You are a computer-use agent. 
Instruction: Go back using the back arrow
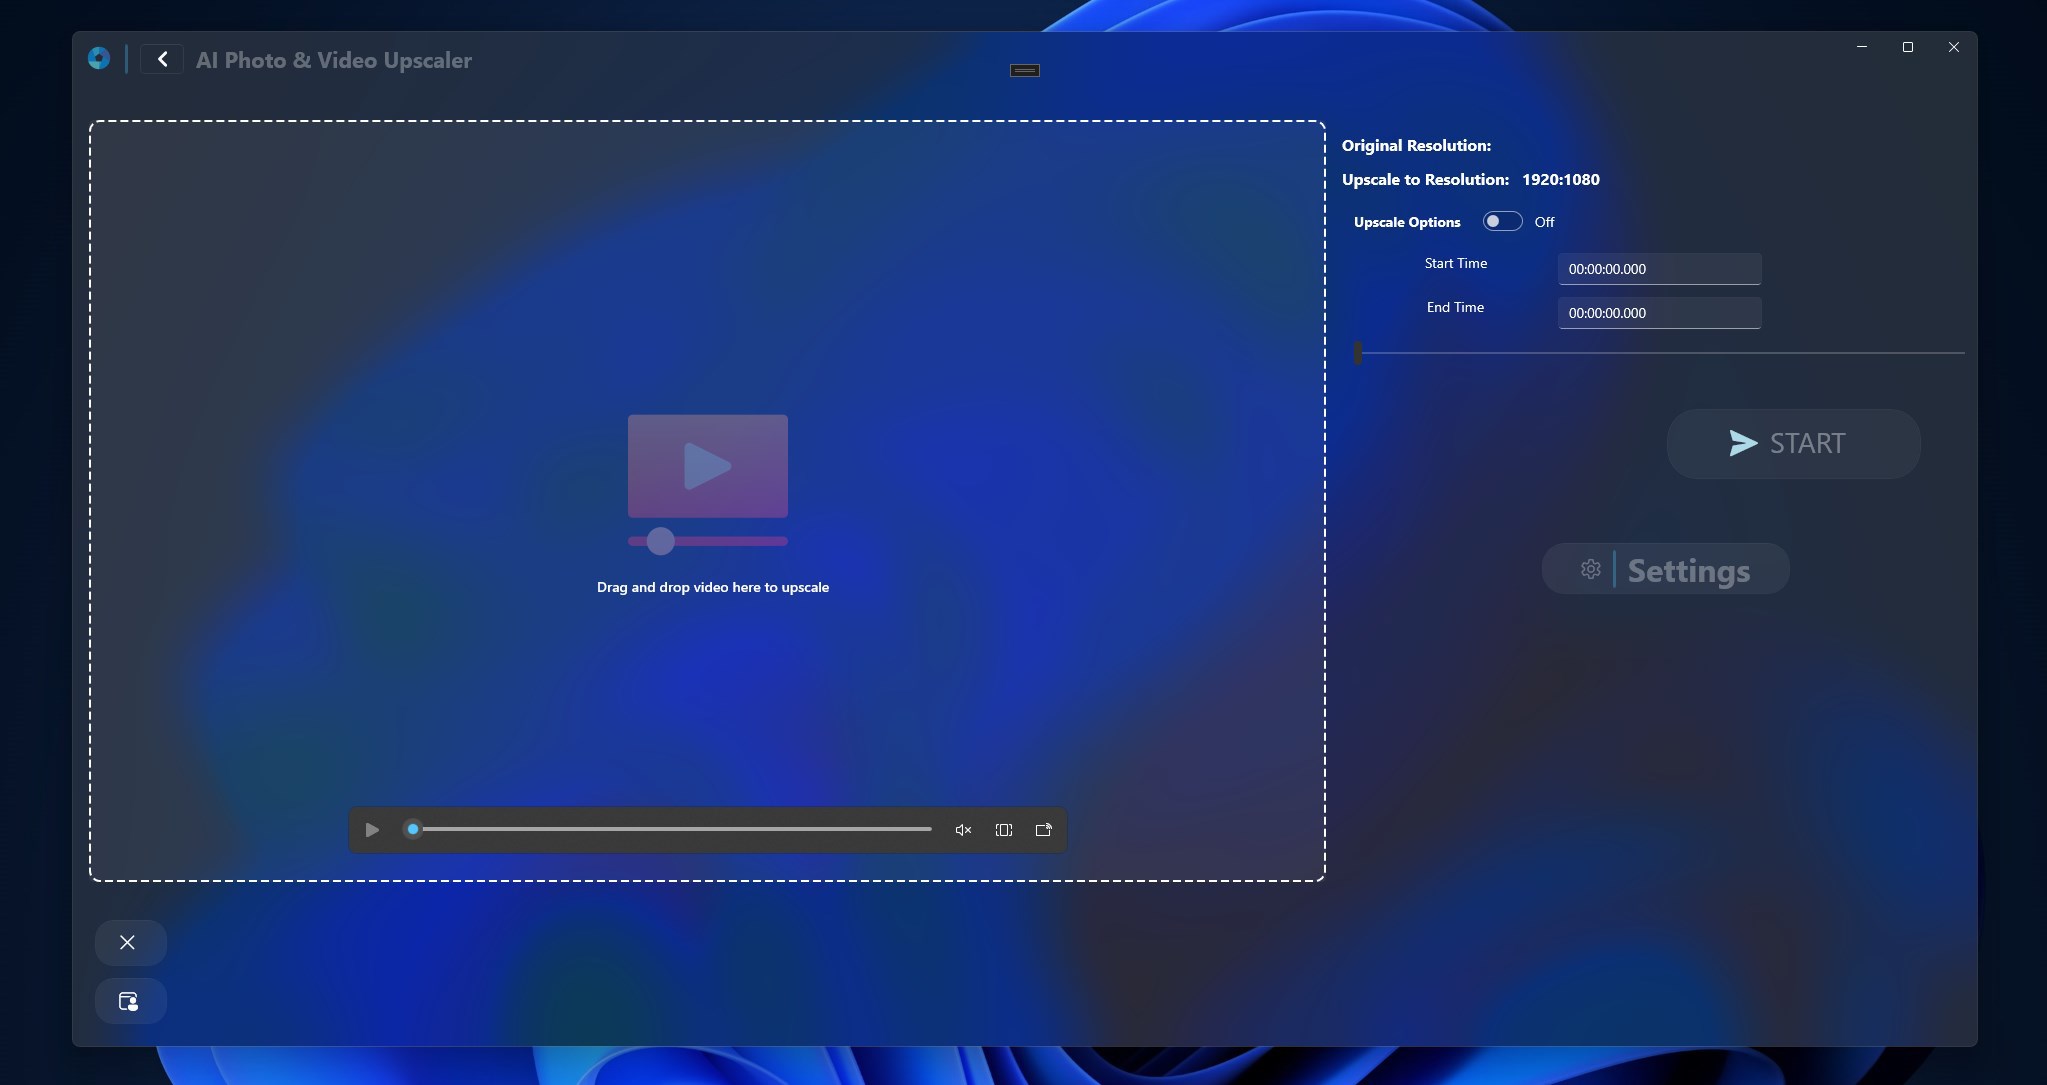click(x=163, y=59)
